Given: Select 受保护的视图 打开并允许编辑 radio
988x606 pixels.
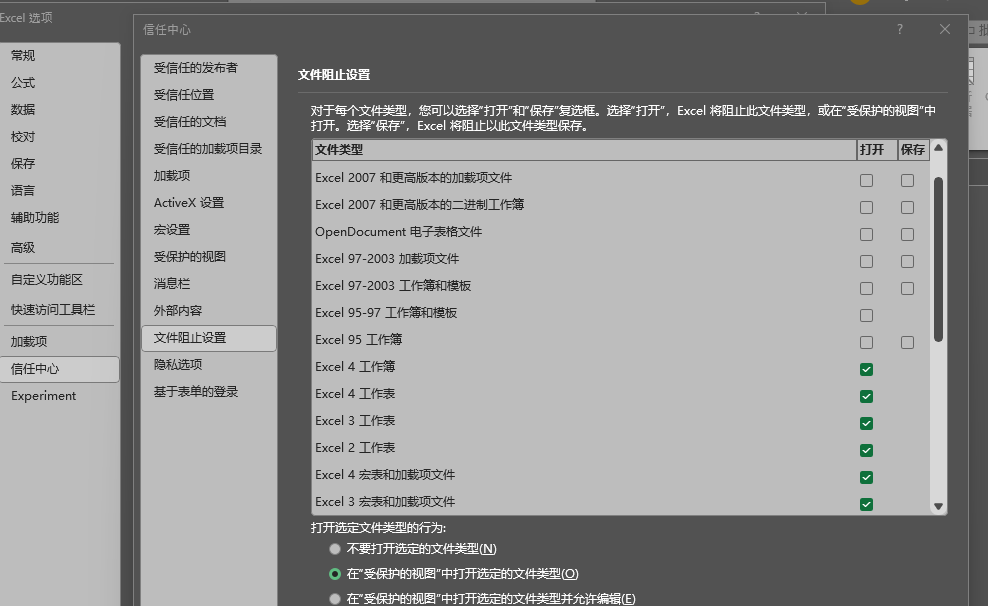Looking at the screenshot, I should (335, 598).
